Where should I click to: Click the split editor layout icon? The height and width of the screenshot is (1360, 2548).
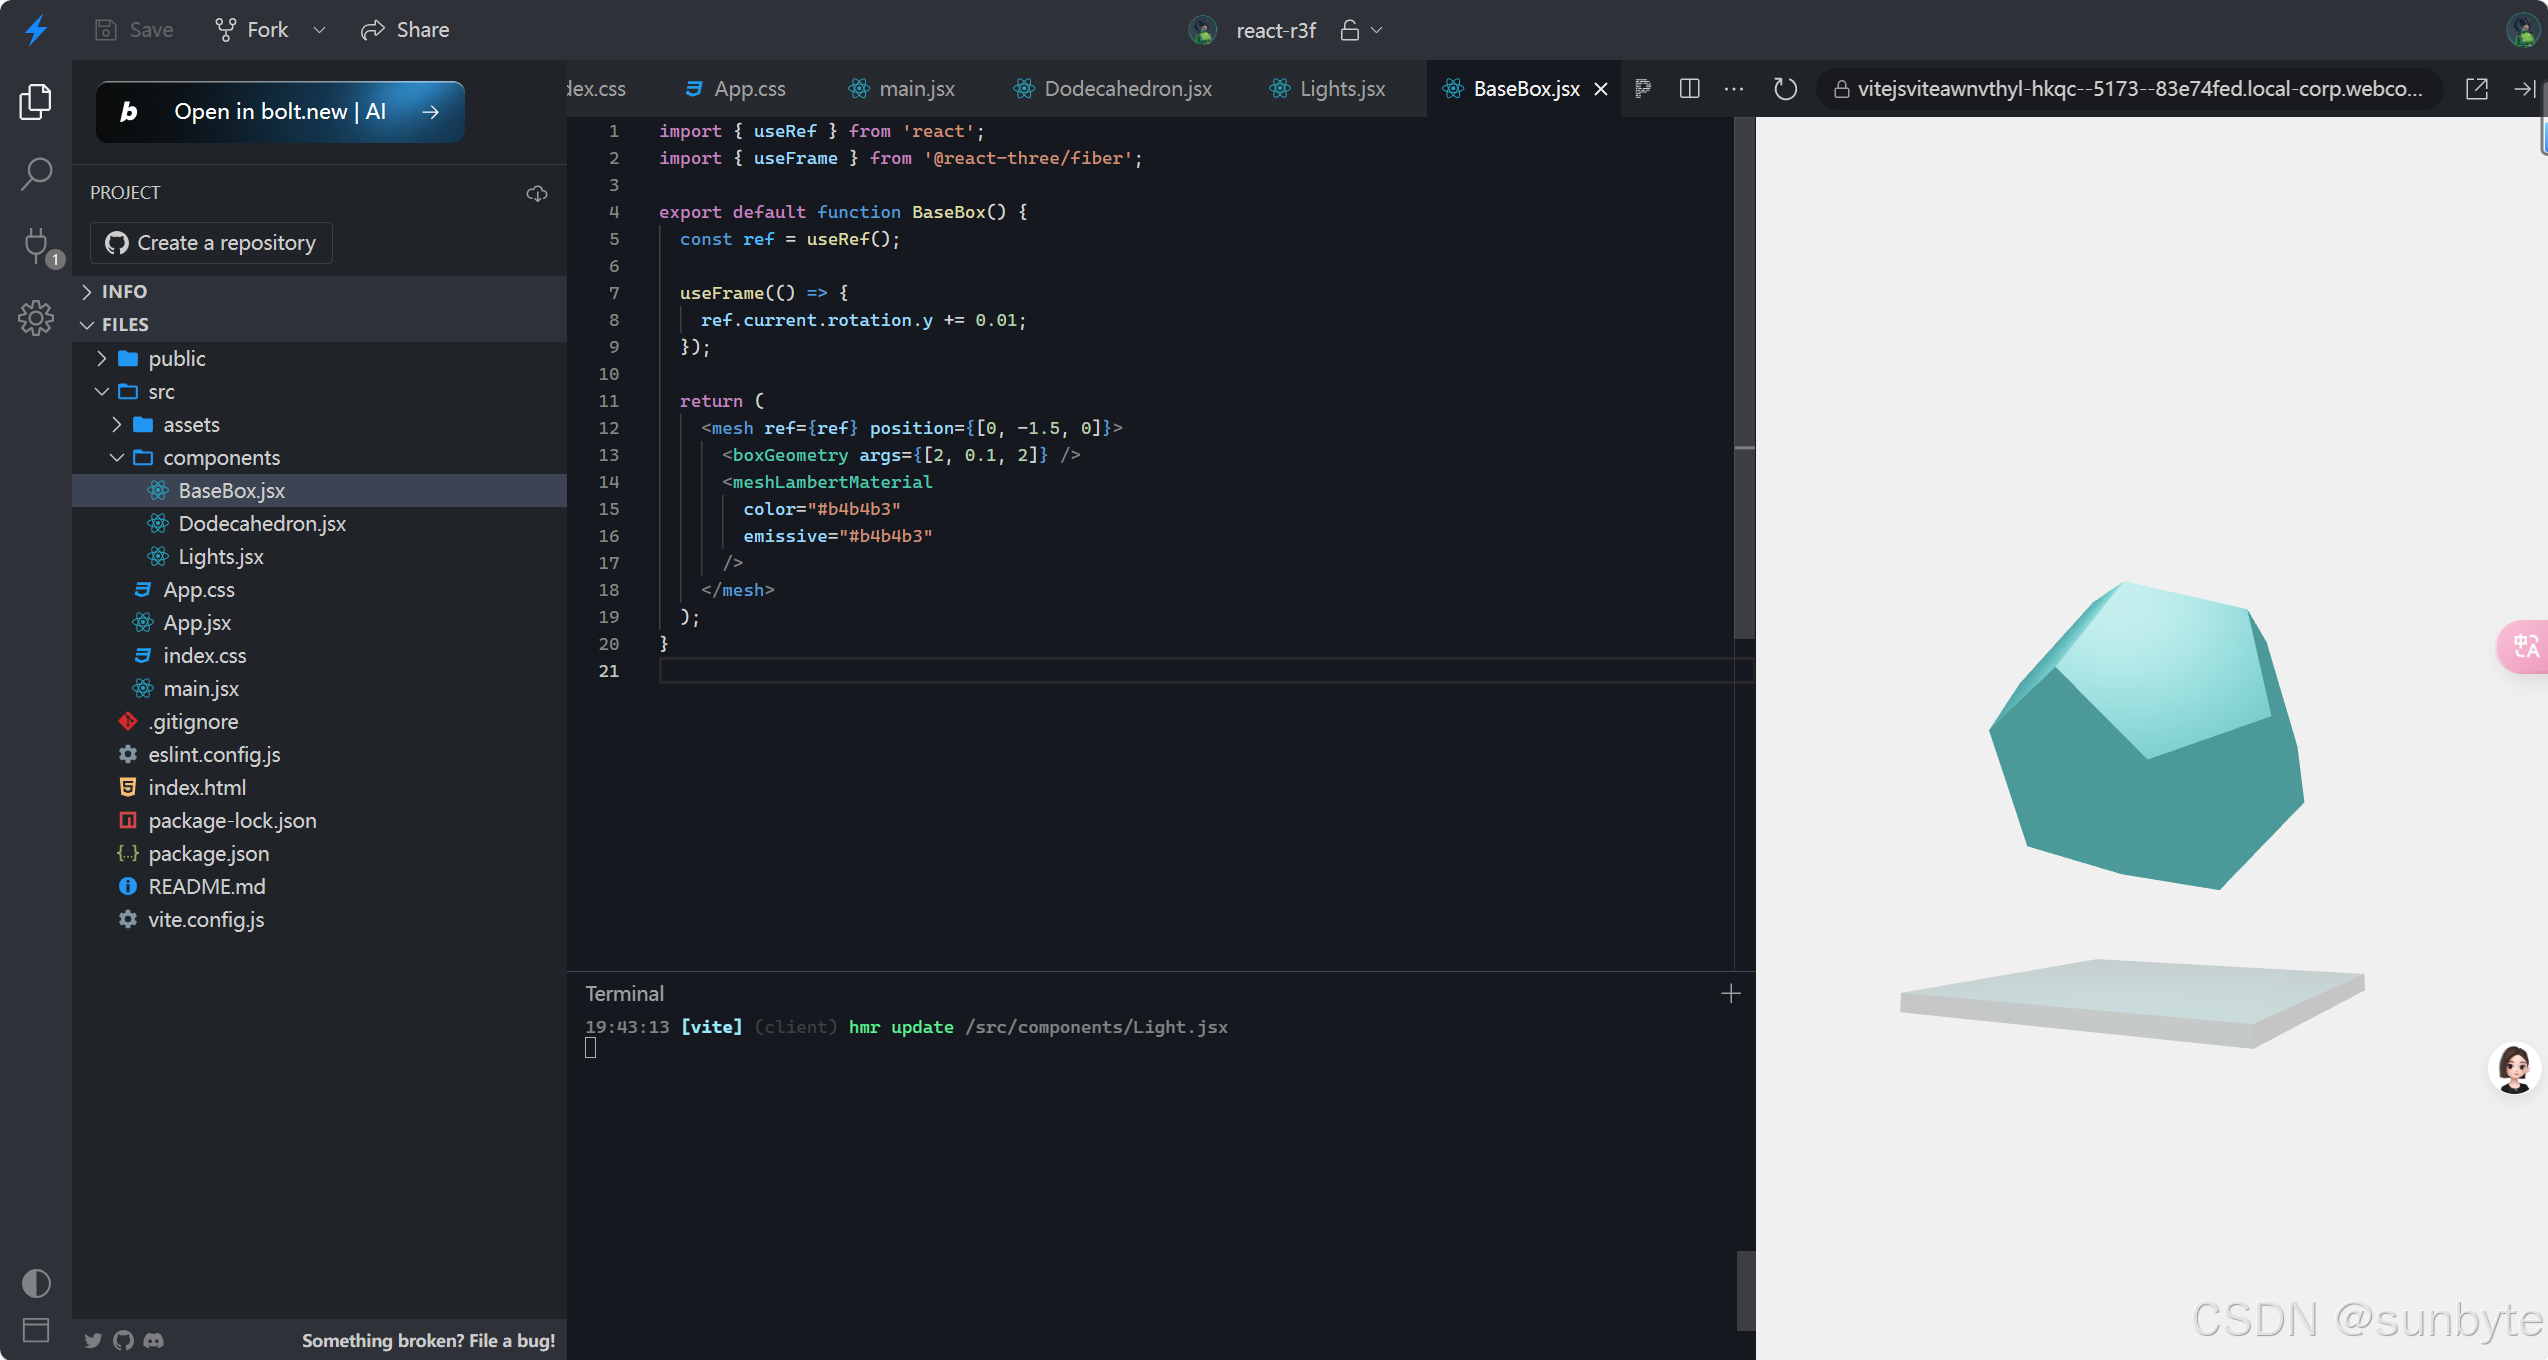pyautogui.click(x=1690, y=89)
